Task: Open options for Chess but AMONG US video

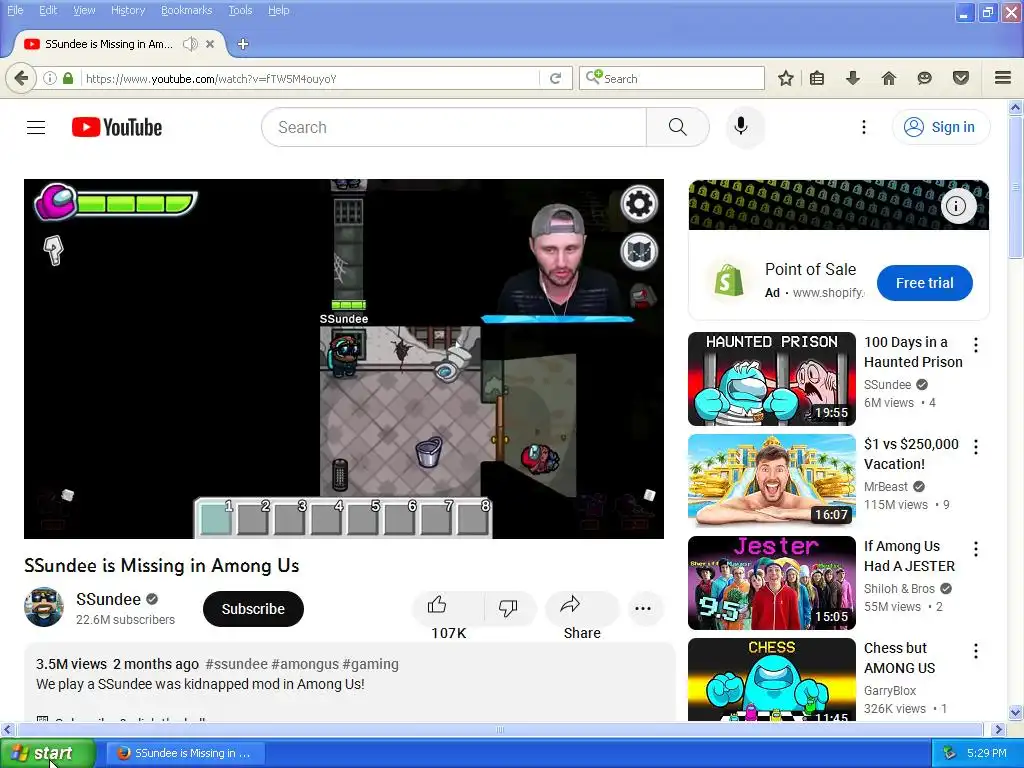Action: click(976, 650)
